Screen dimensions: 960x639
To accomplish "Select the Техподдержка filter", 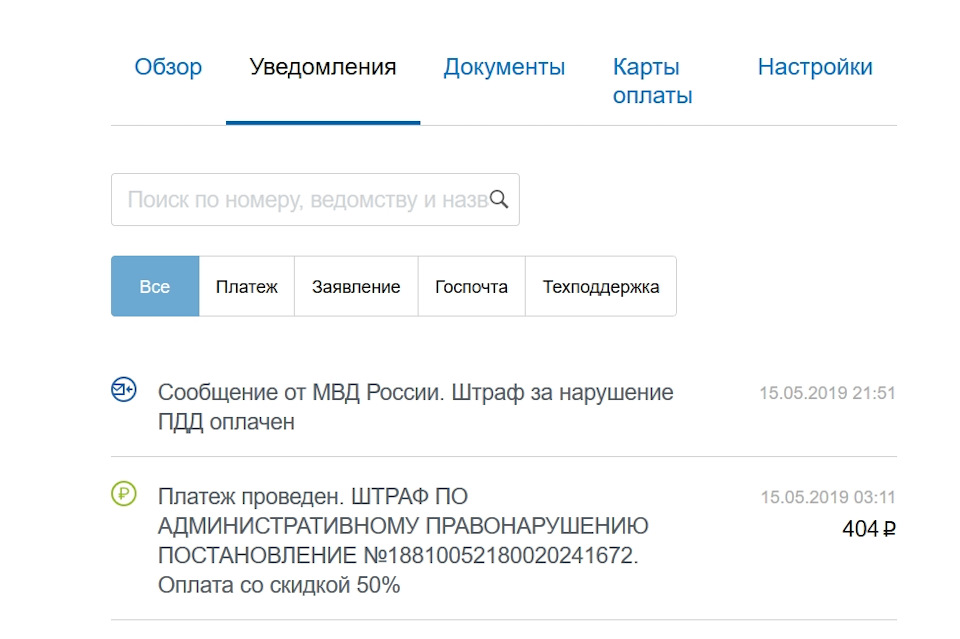I will pyautogui.click(x=601, y=286).
